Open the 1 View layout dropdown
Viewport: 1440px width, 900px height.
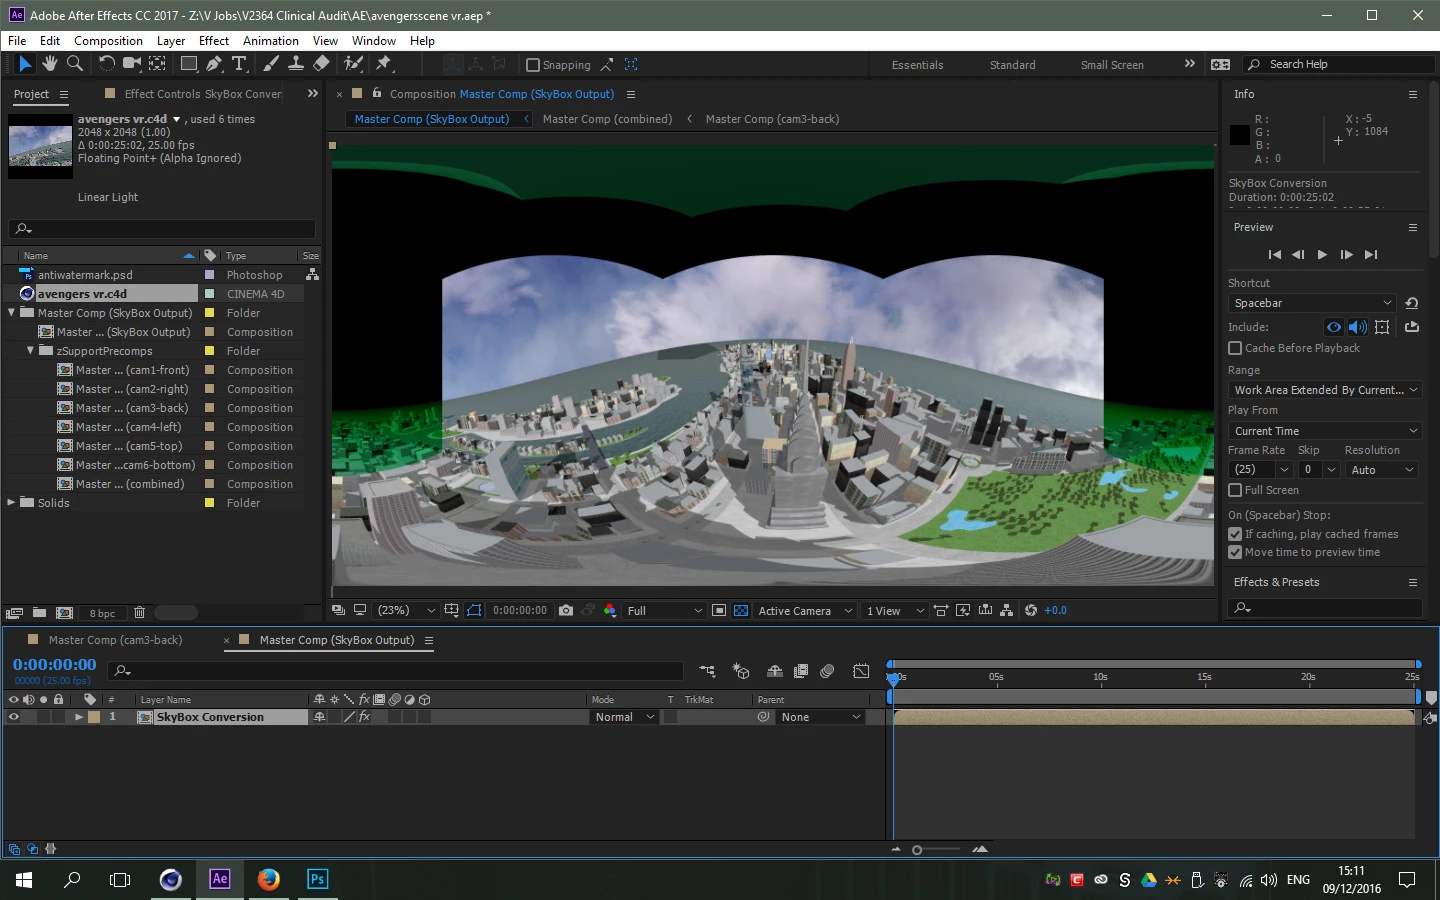895,610
